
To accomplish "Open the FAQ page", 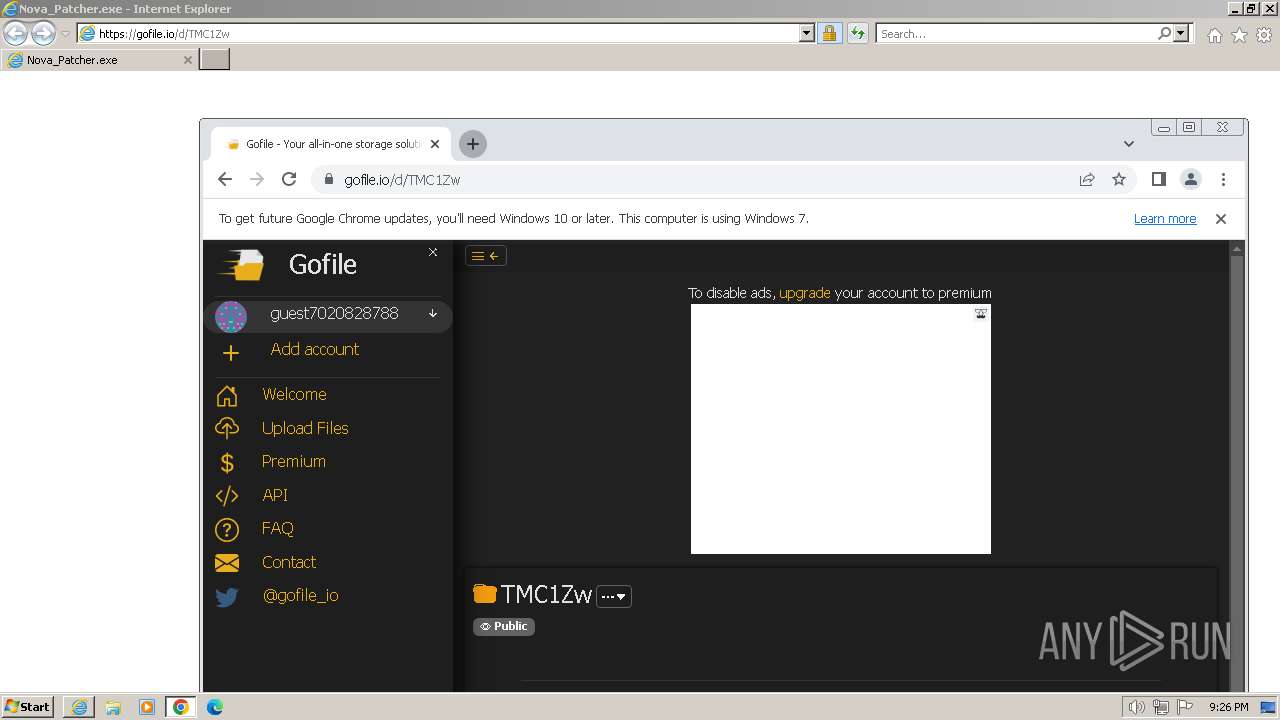I will pos(277,528).
